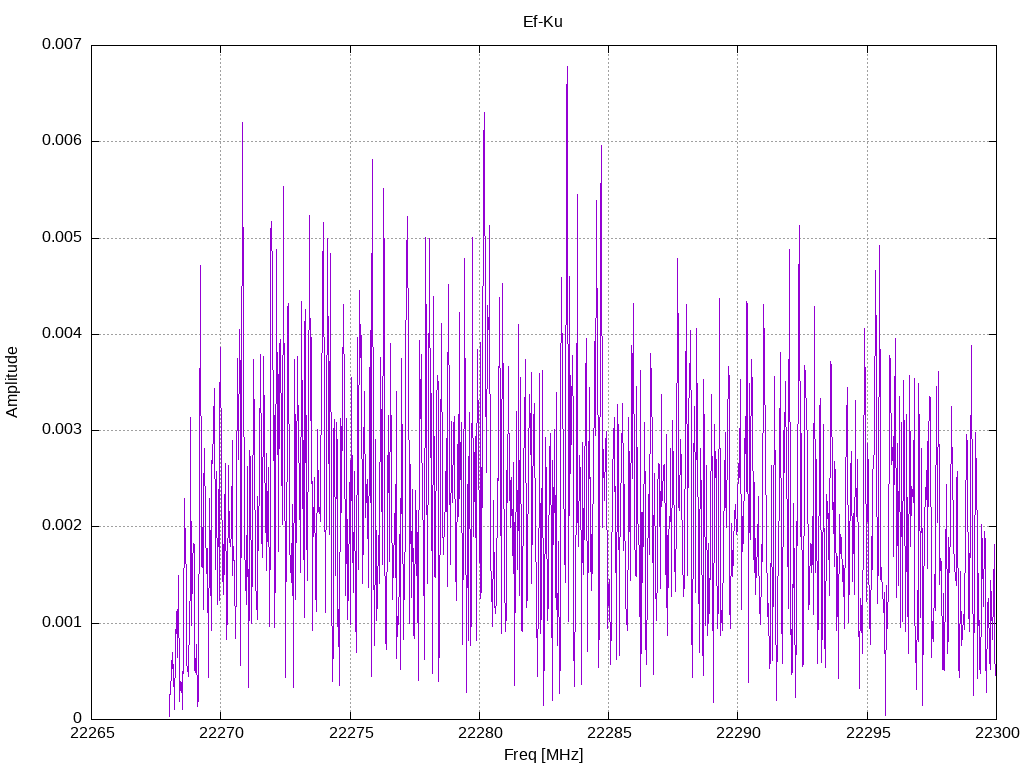Click the Ef-Ku plot title
The image size is (1024, 768).
coord(543,22)
